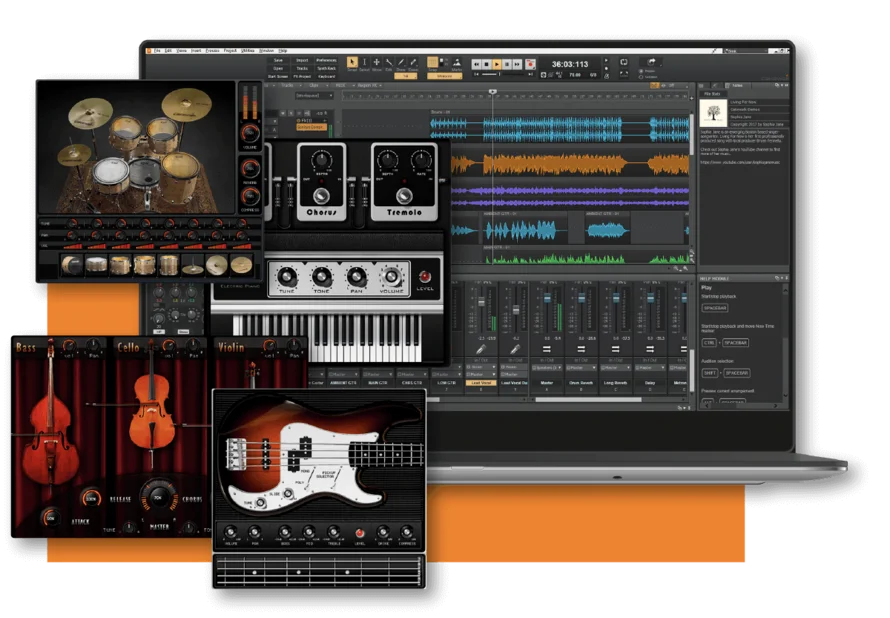
Task: Expand the Lead Vocal input dropdown
Action: (481, 366)
